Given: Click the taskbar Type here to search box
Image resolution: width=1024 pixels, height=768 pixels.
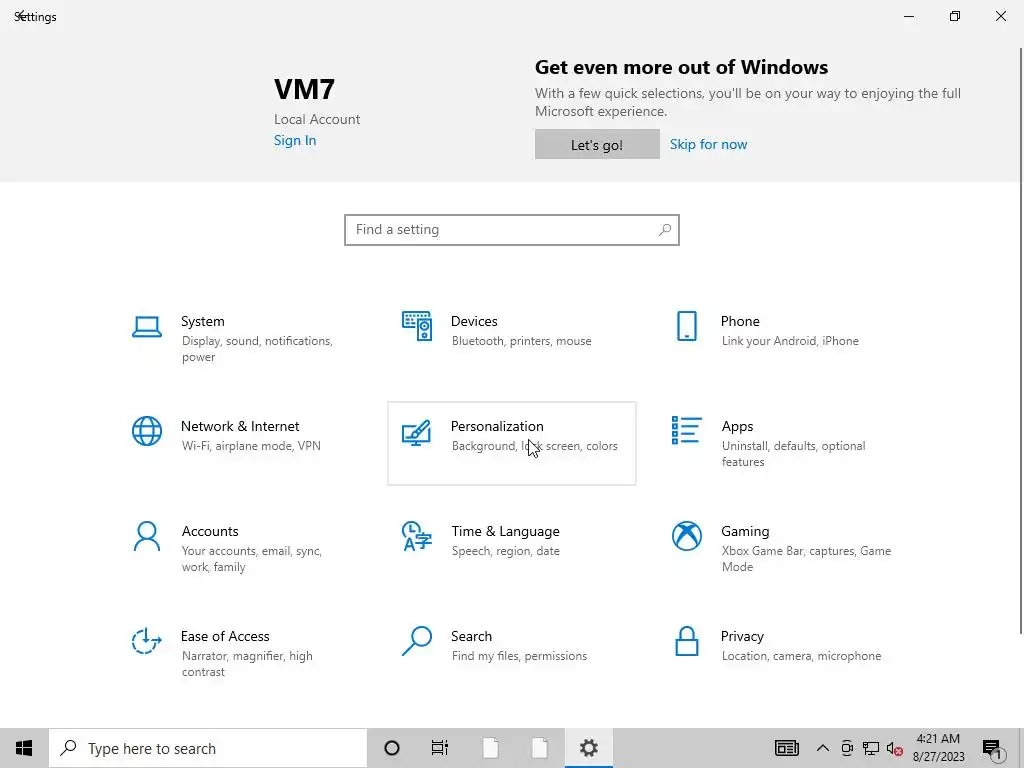Looking at the screenshot, I should [x=208, y=748].
